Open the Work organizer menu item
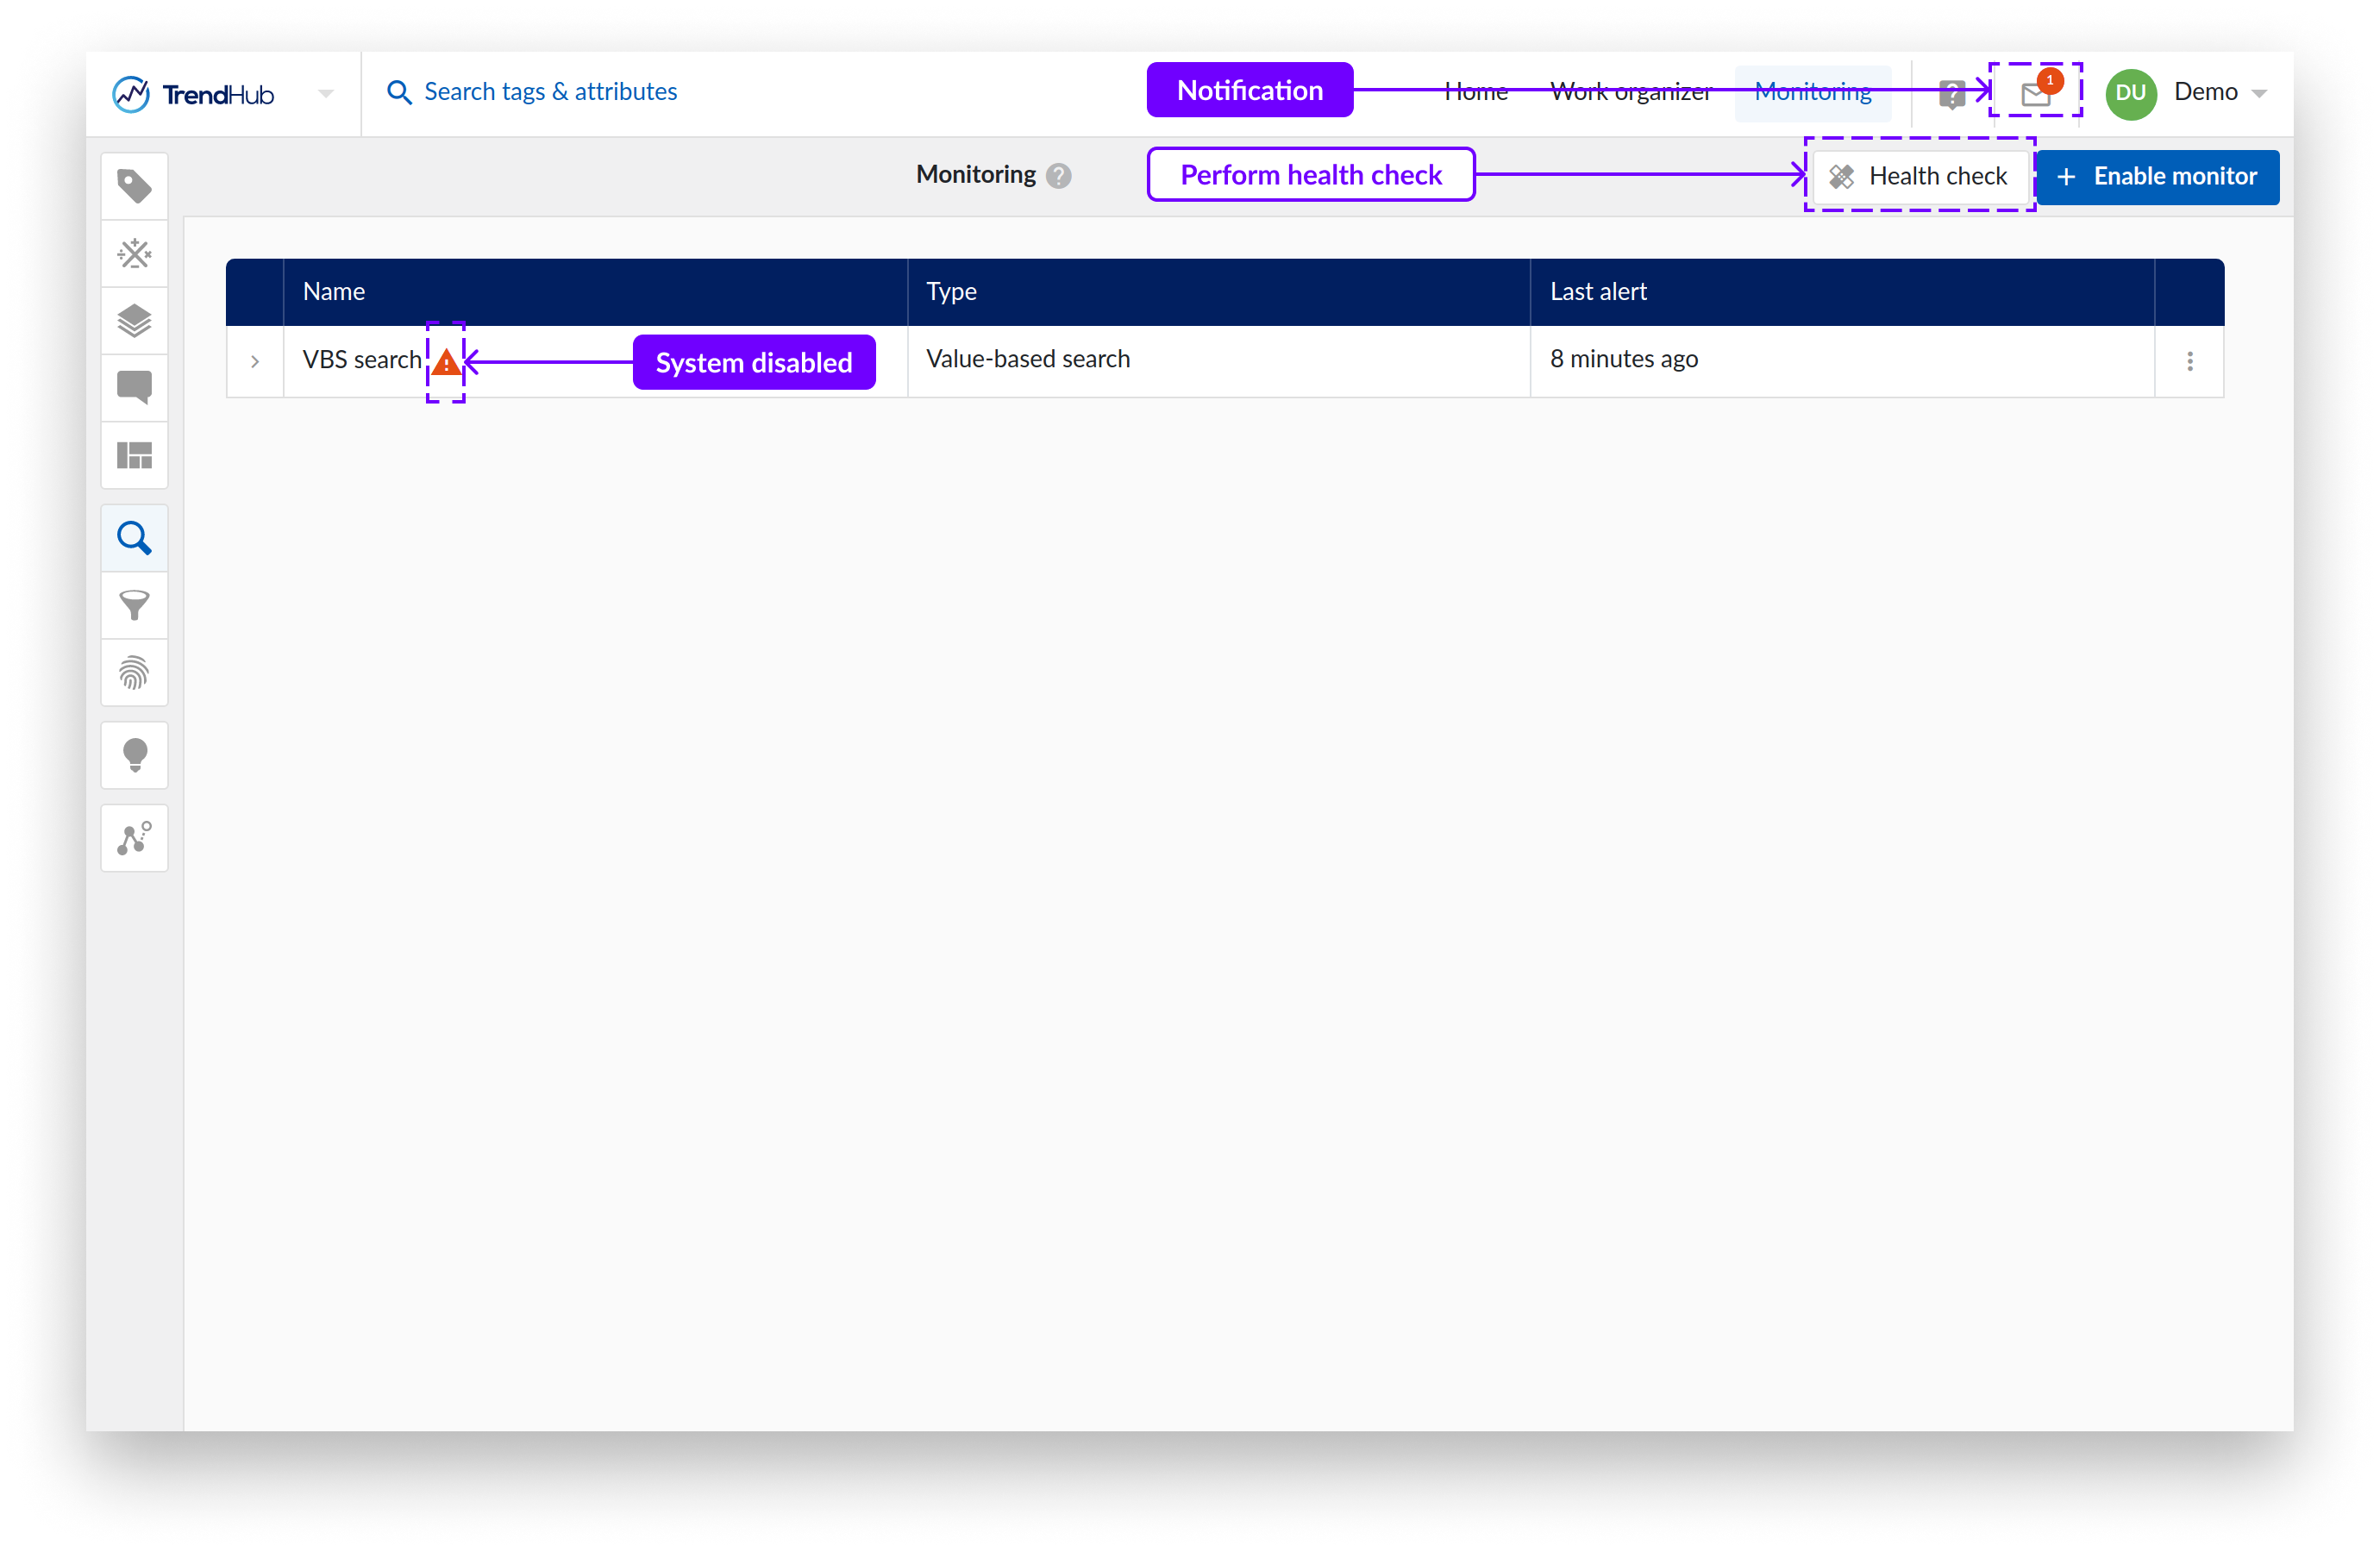 click(x=1630, y=92)
